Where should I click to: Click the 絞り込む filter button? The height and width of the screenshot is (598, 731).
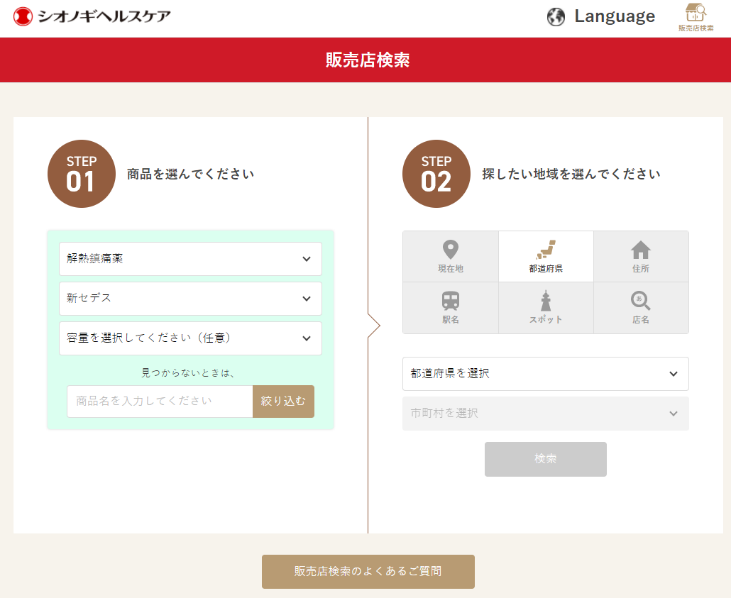(x=283, y=401)
